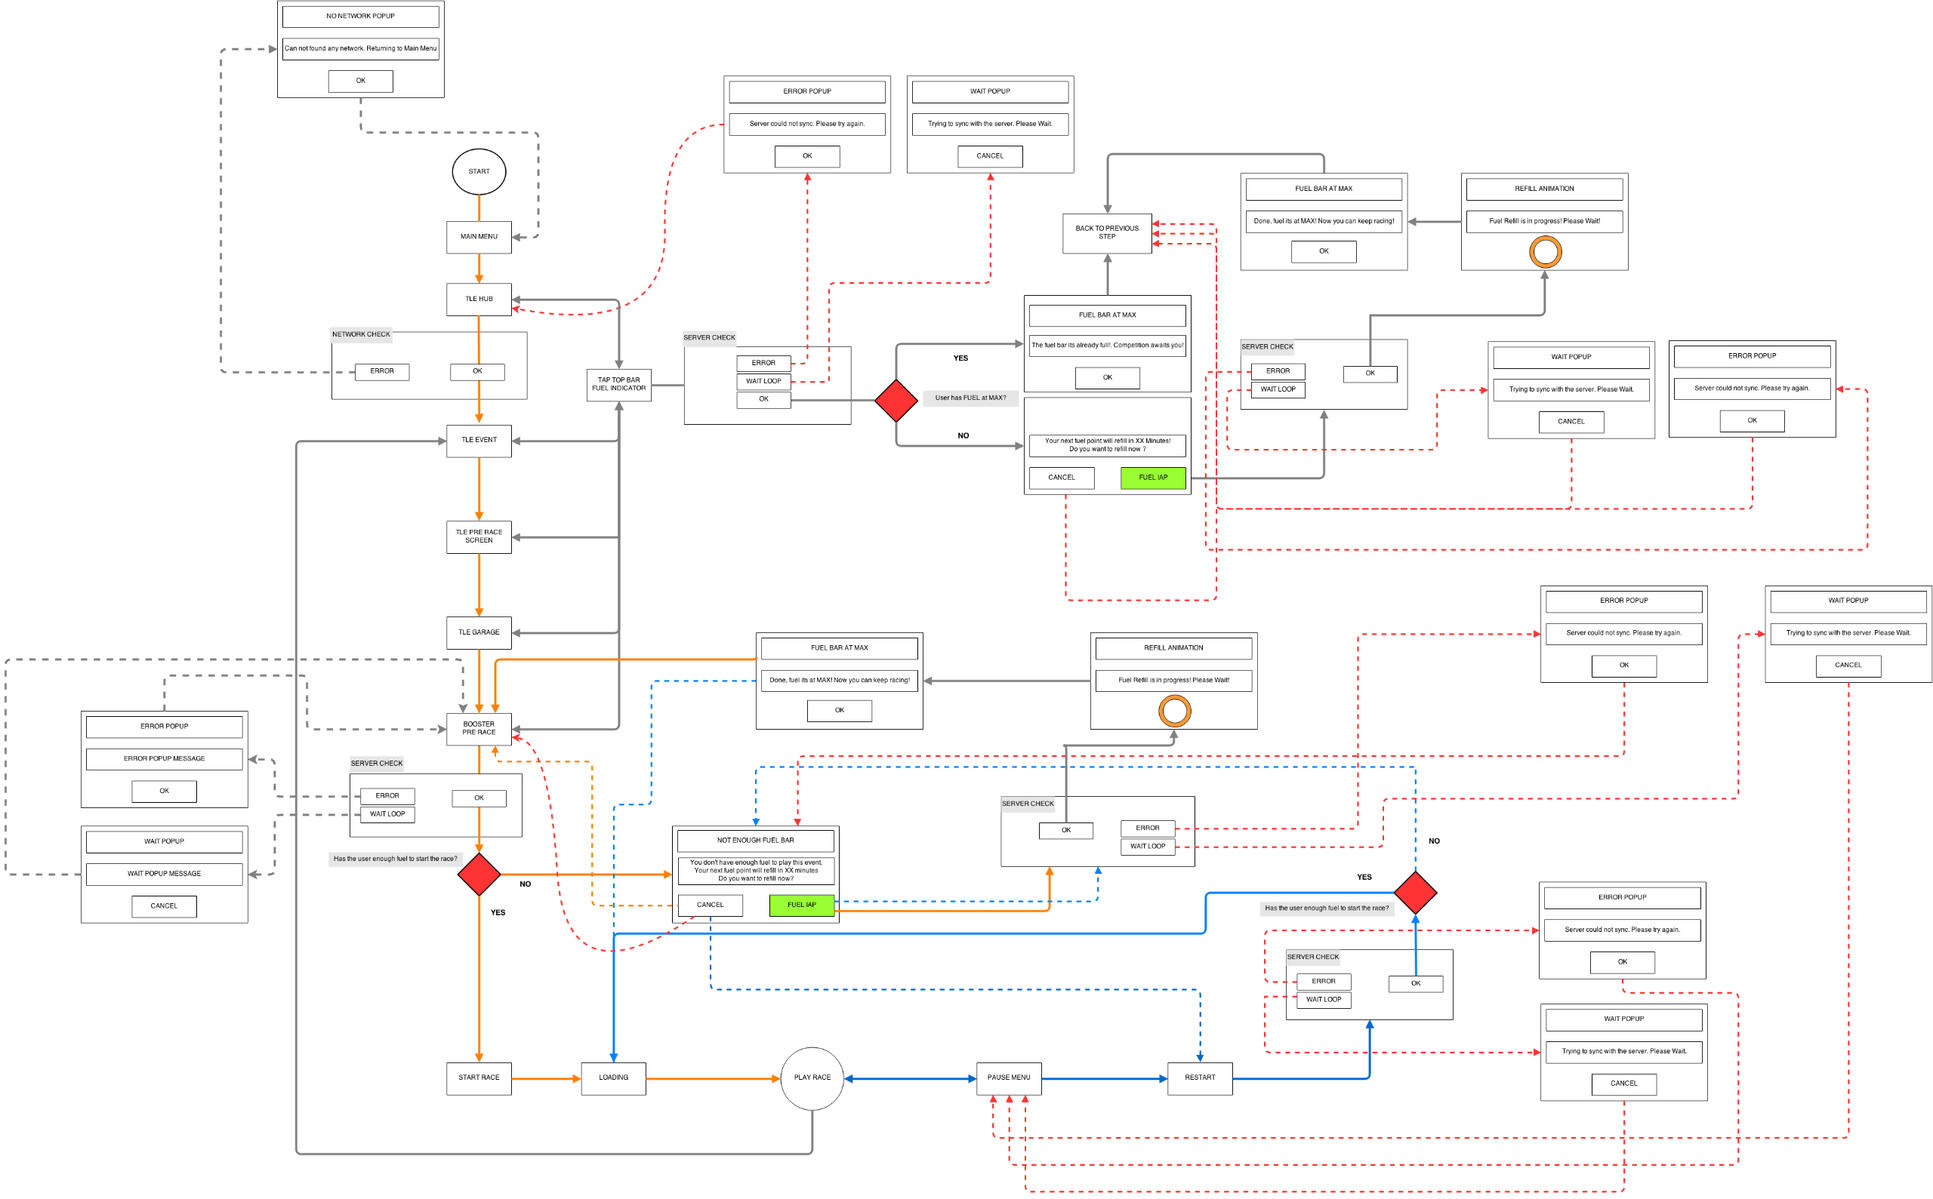This screenshot has height=1199, width=1933.
Task: Select the RESTART box
Action: 1199,1078
